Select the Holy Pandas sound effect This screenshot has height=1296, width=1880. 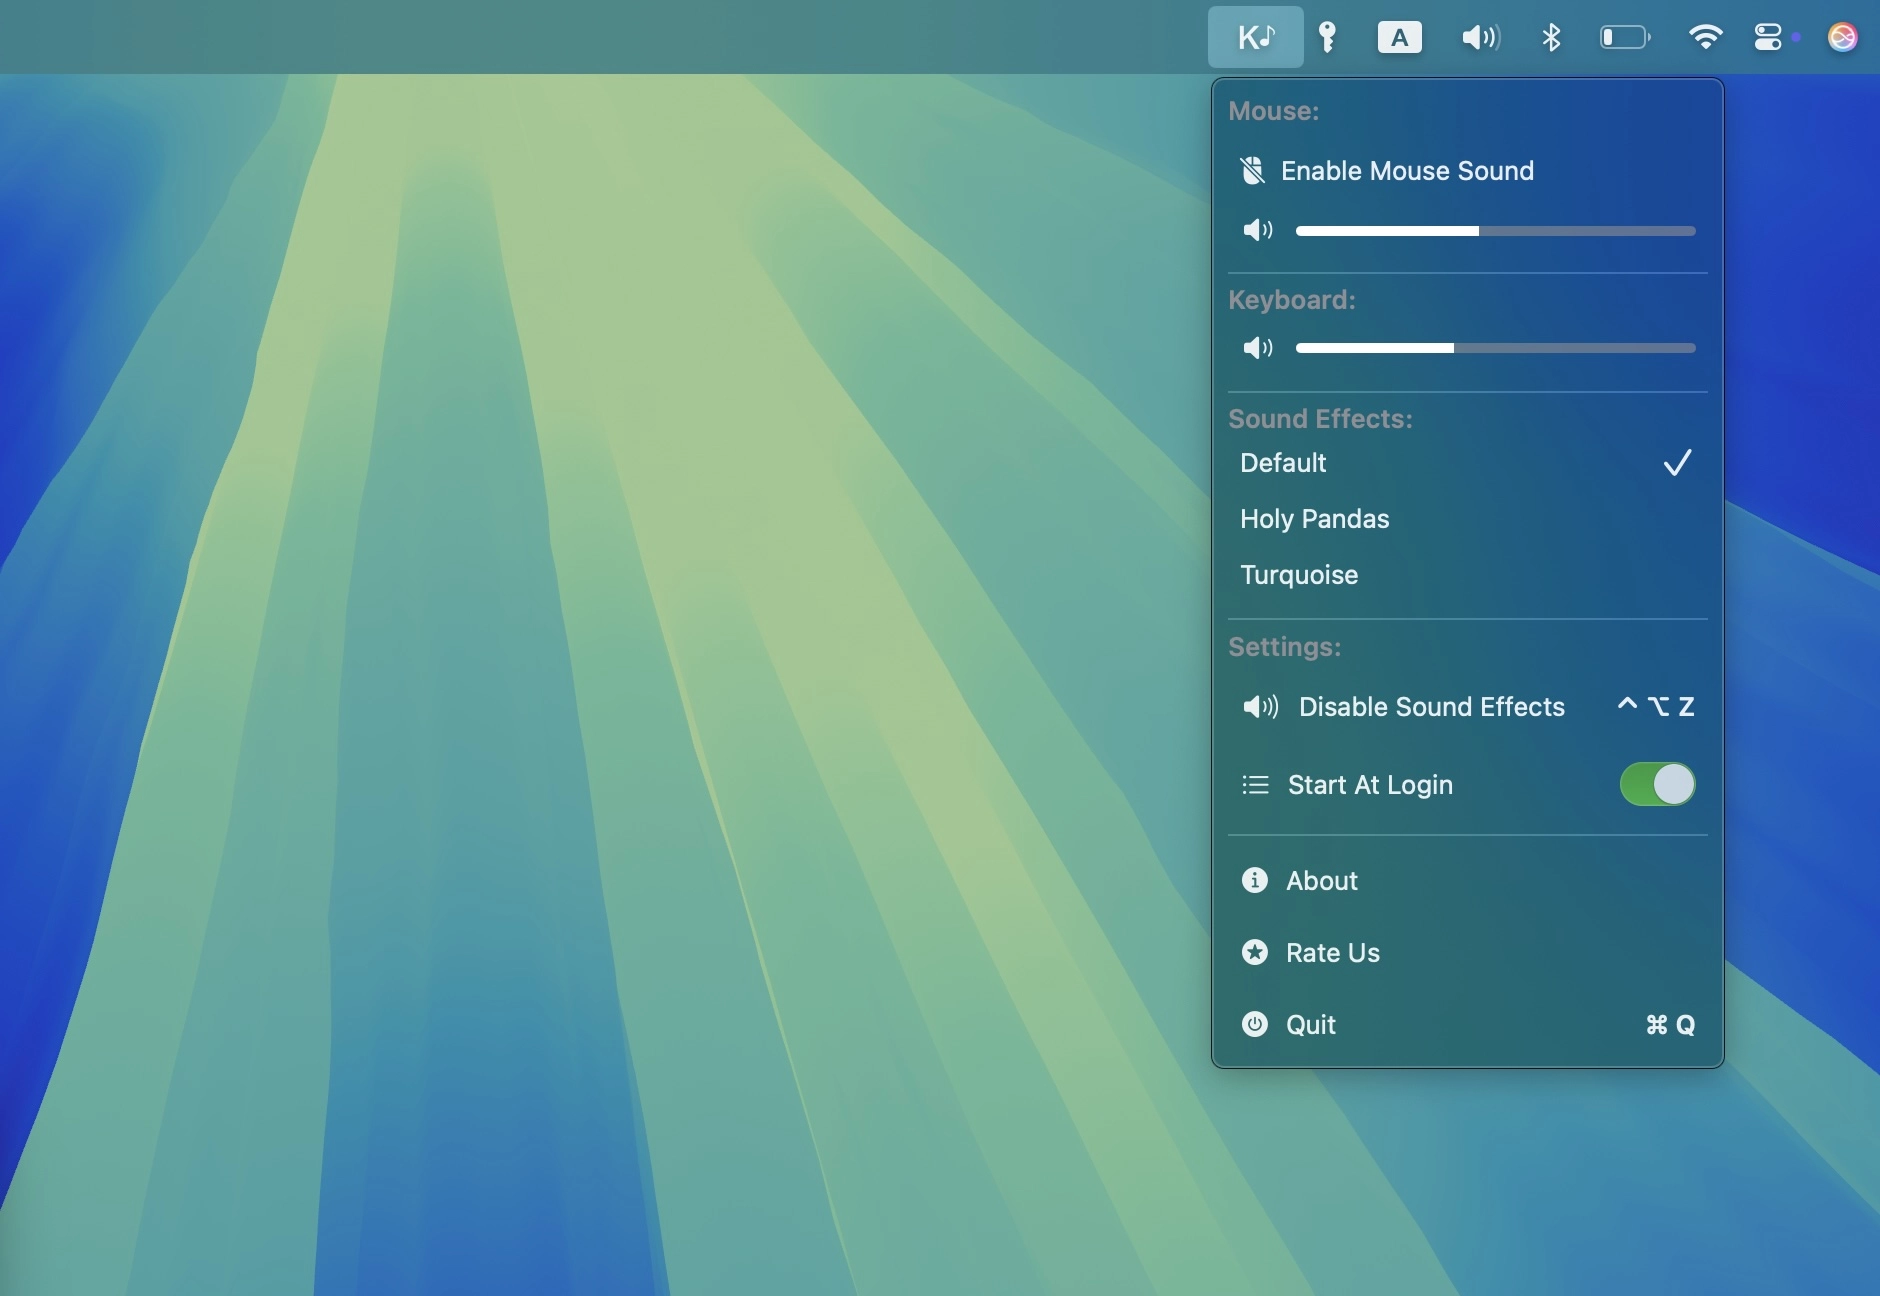(x=1314, y=519)
